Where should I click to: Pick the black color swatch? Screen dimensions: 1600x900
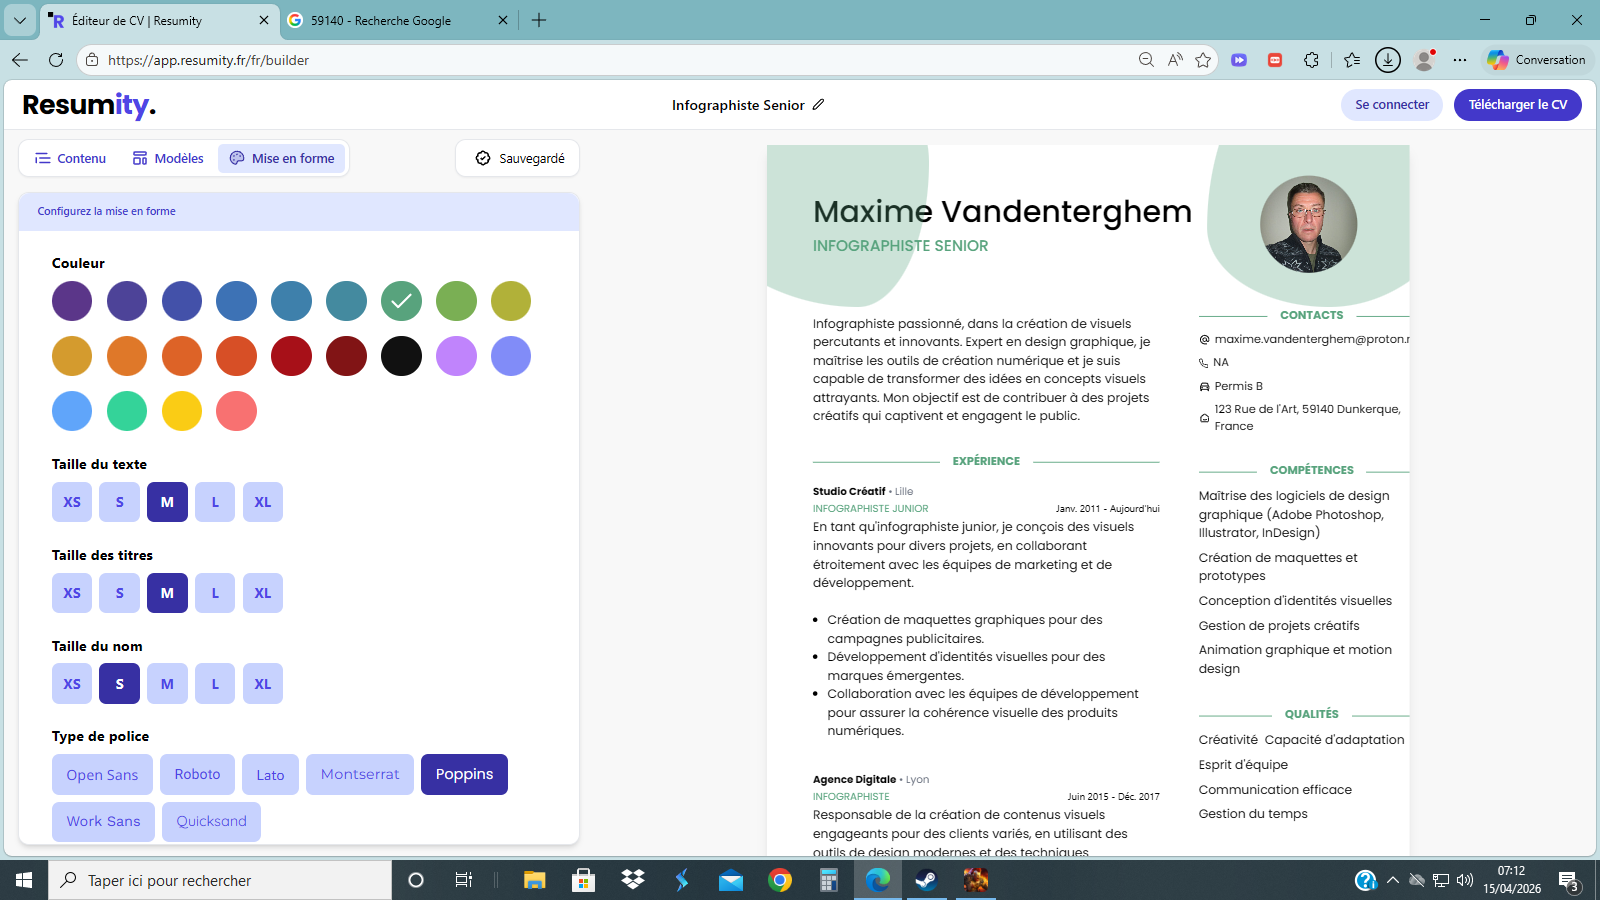click(x=401, y=356)
